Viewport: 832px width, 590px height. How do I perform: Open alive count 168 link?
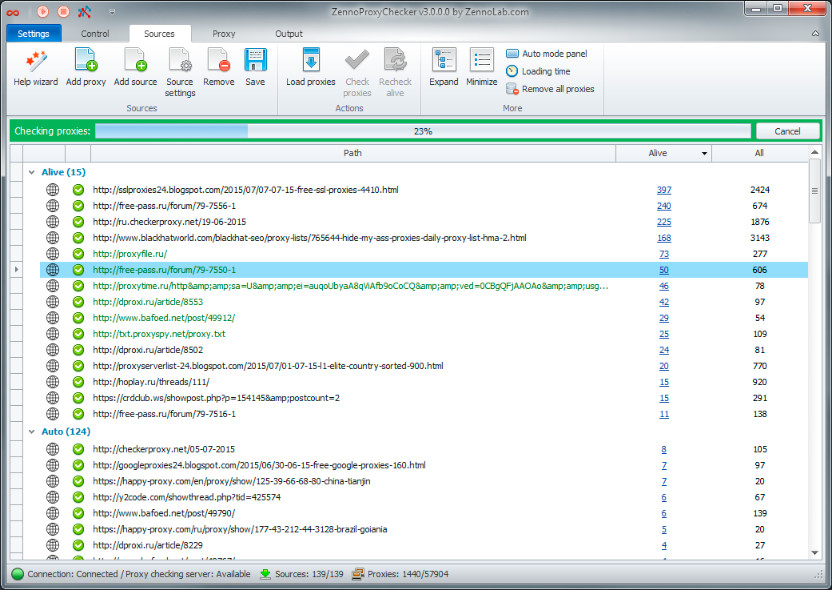(664, 238)
